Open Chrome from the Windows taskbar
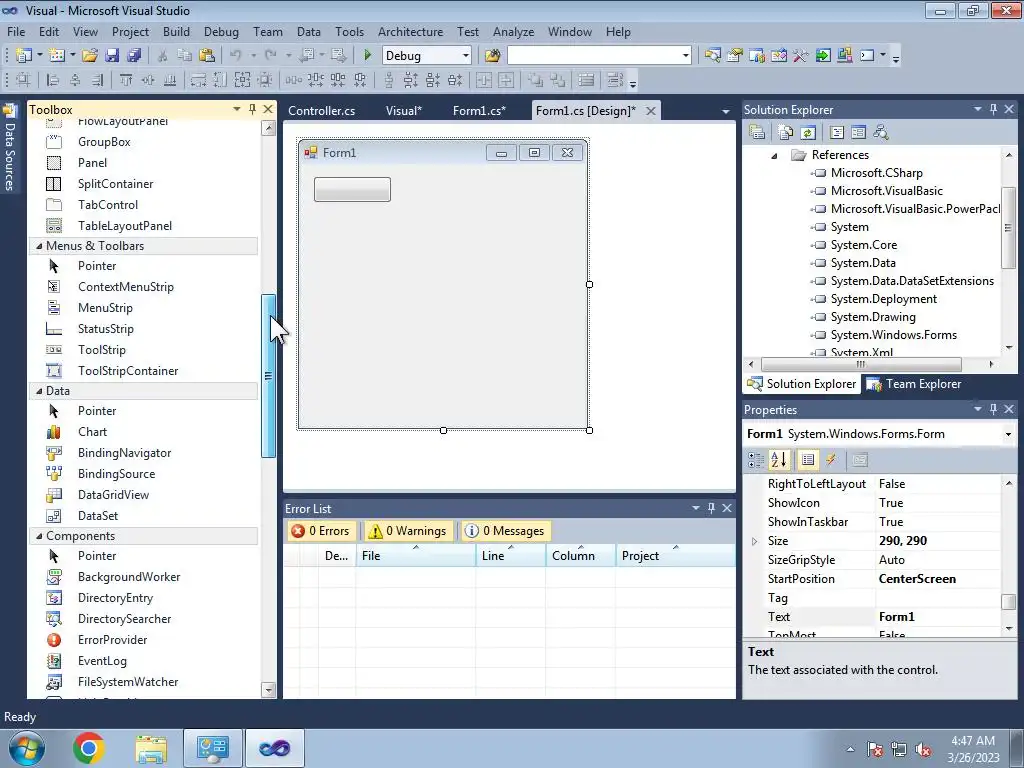The image size is (1024, 768). 89,748
